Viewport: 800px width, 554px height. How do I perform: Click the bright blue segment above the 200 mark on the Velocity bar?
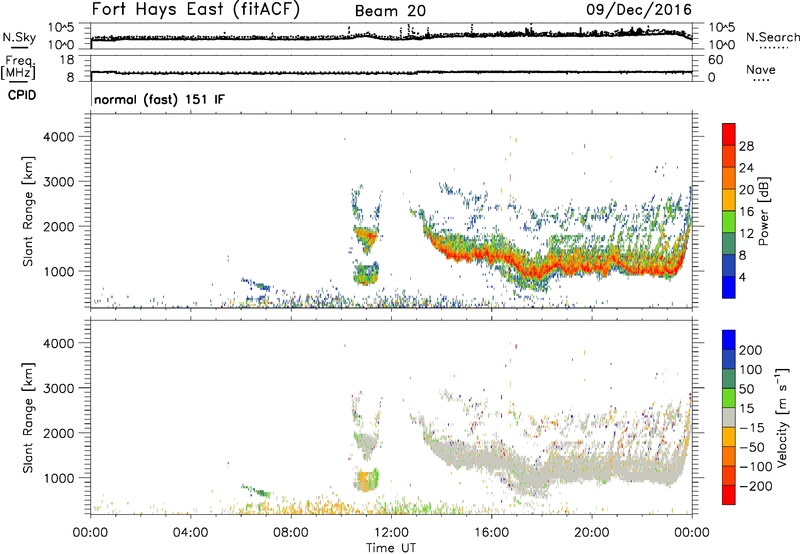[x=729, y=340]
